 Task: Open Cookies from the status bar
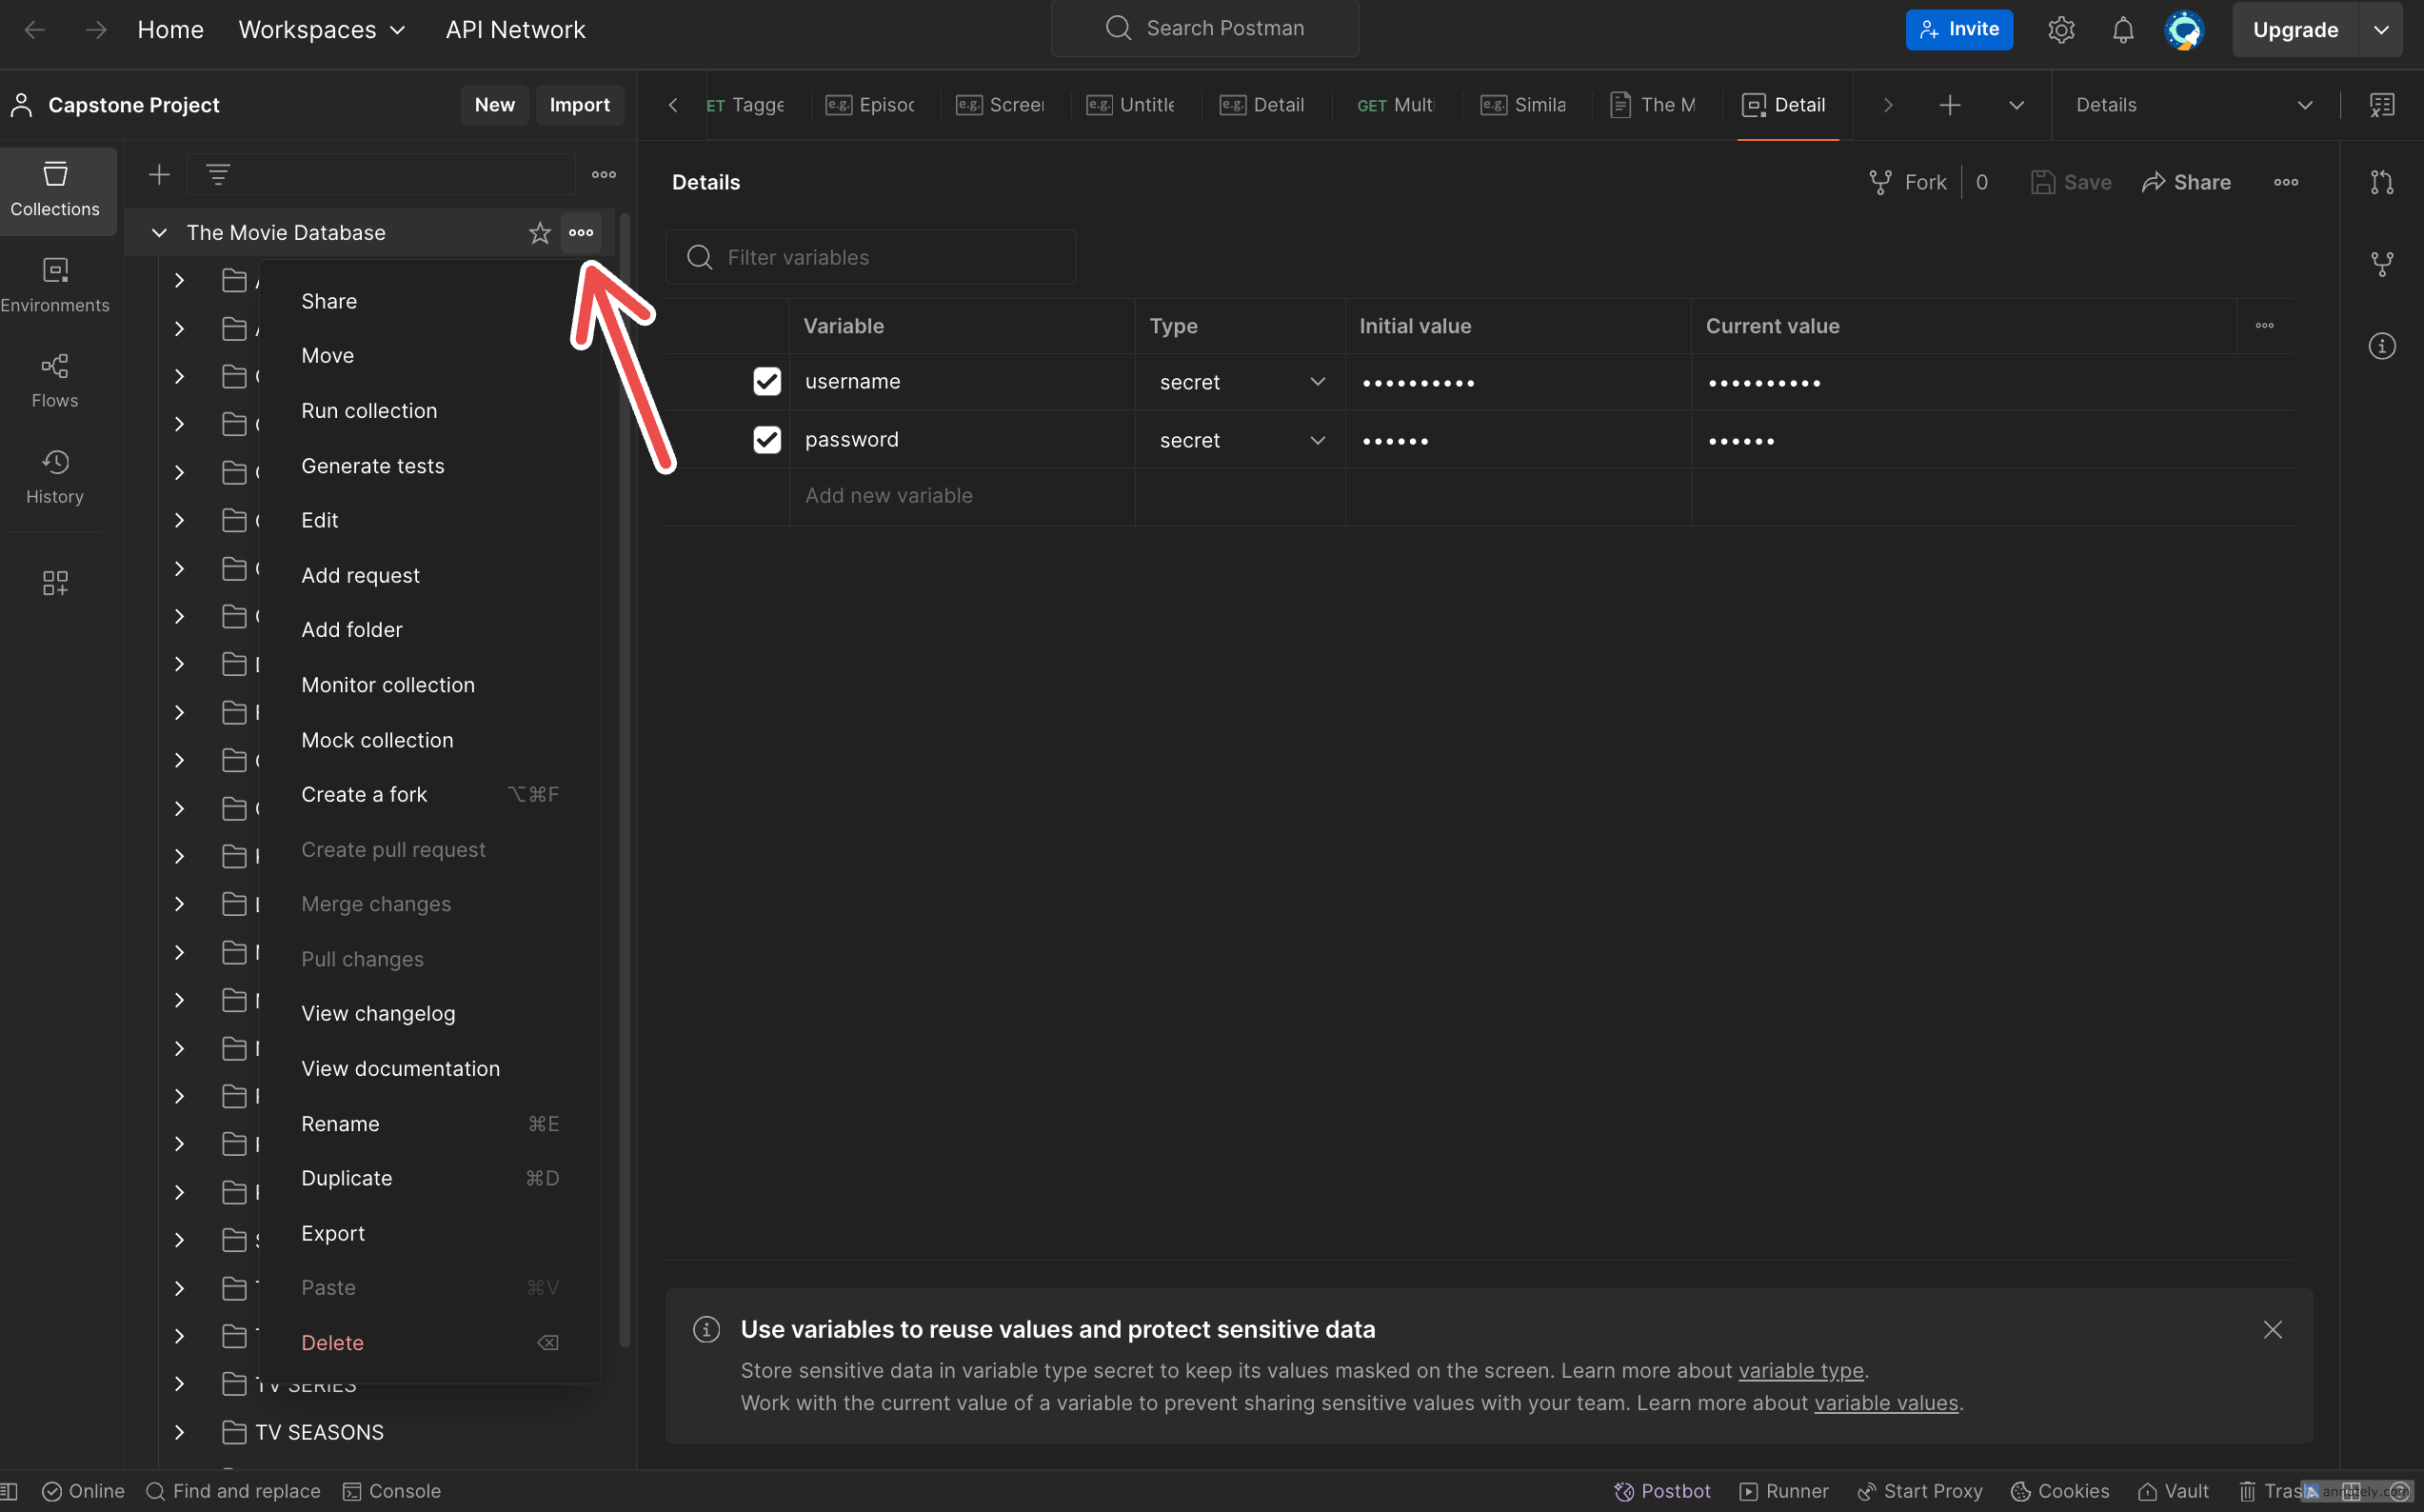pos(2060,1491)
